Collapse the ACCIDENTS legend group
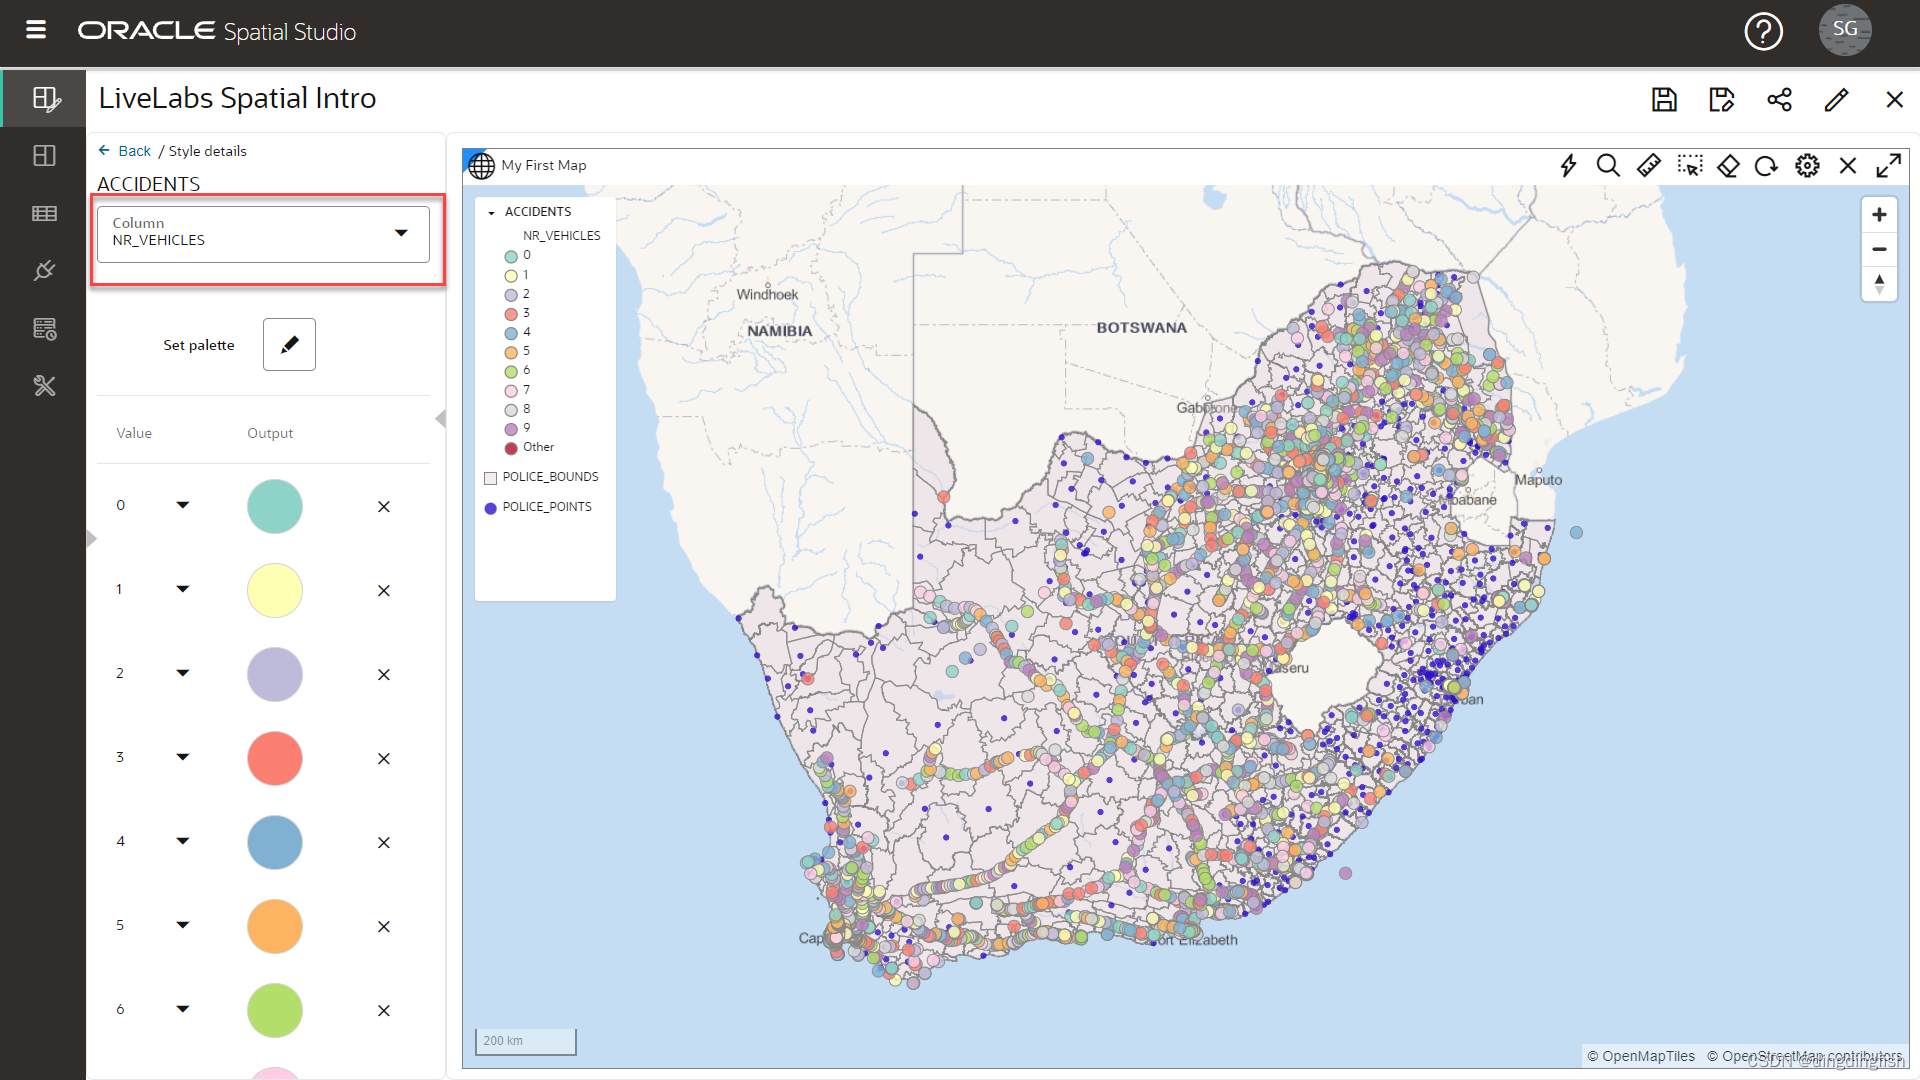 coord(491,212)
